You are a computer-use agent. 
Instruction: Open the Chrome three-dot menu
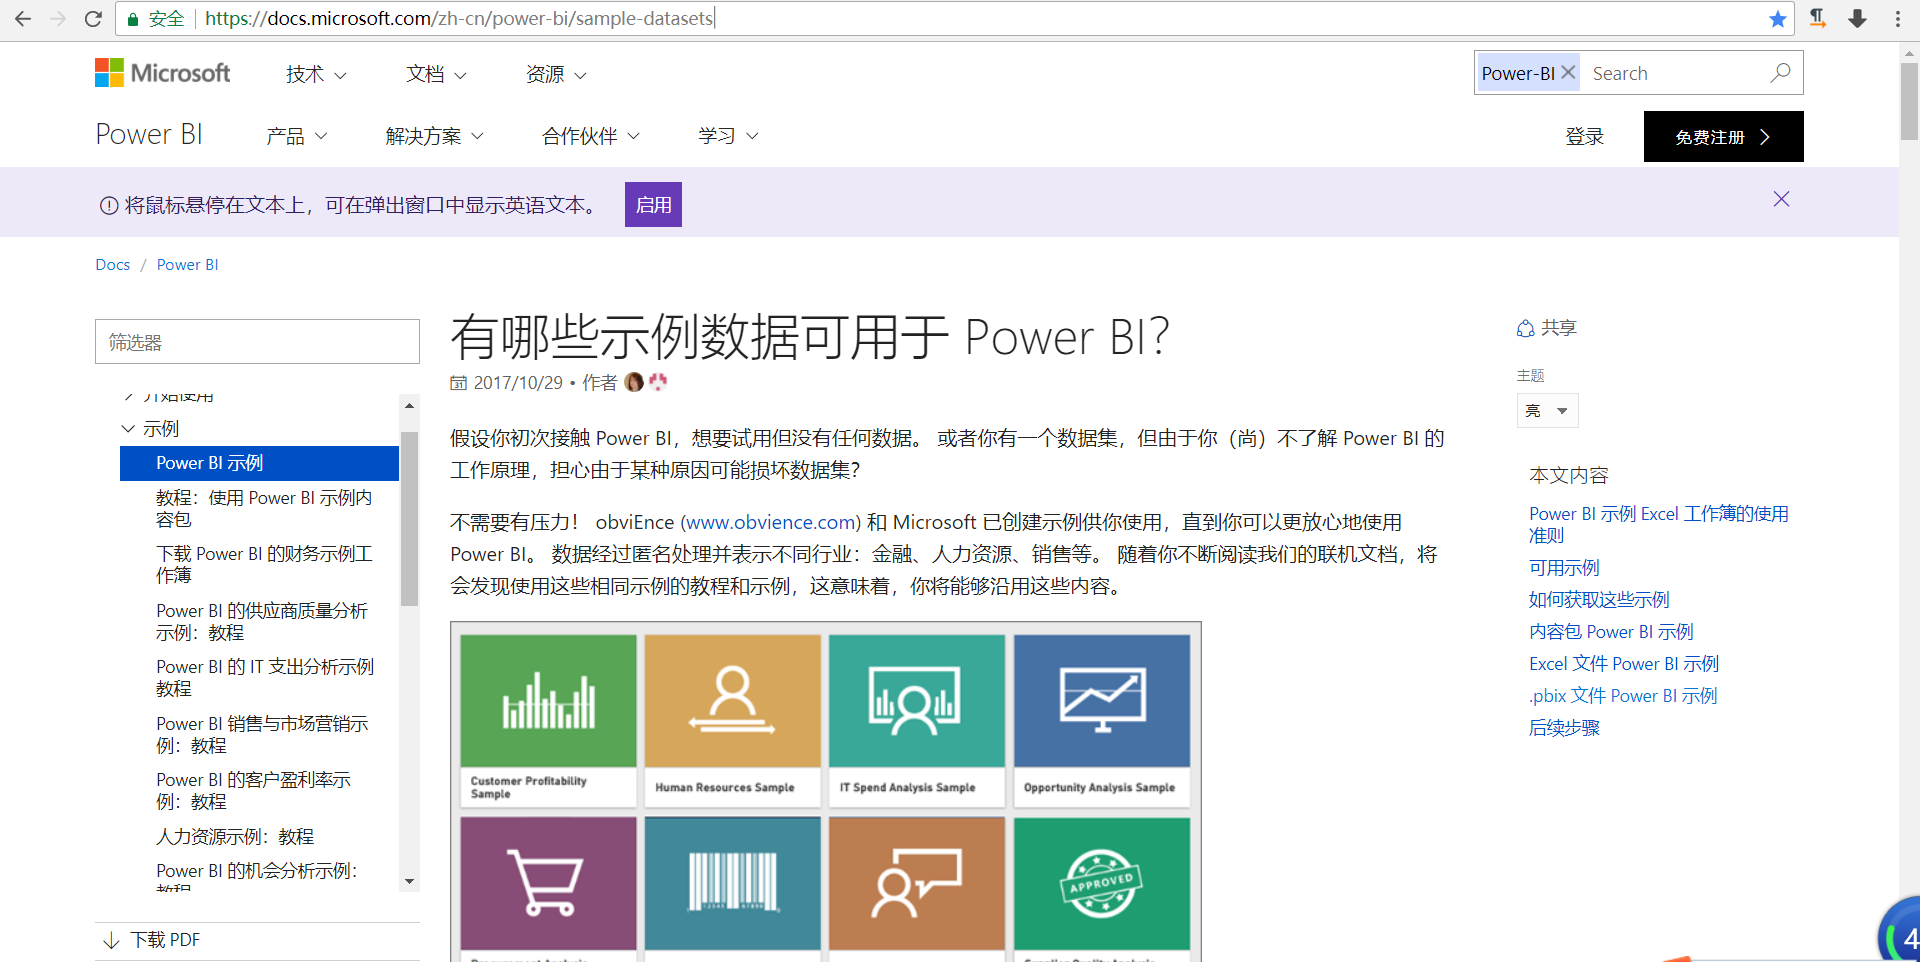pyautogui.click(x=1897, y=18)
